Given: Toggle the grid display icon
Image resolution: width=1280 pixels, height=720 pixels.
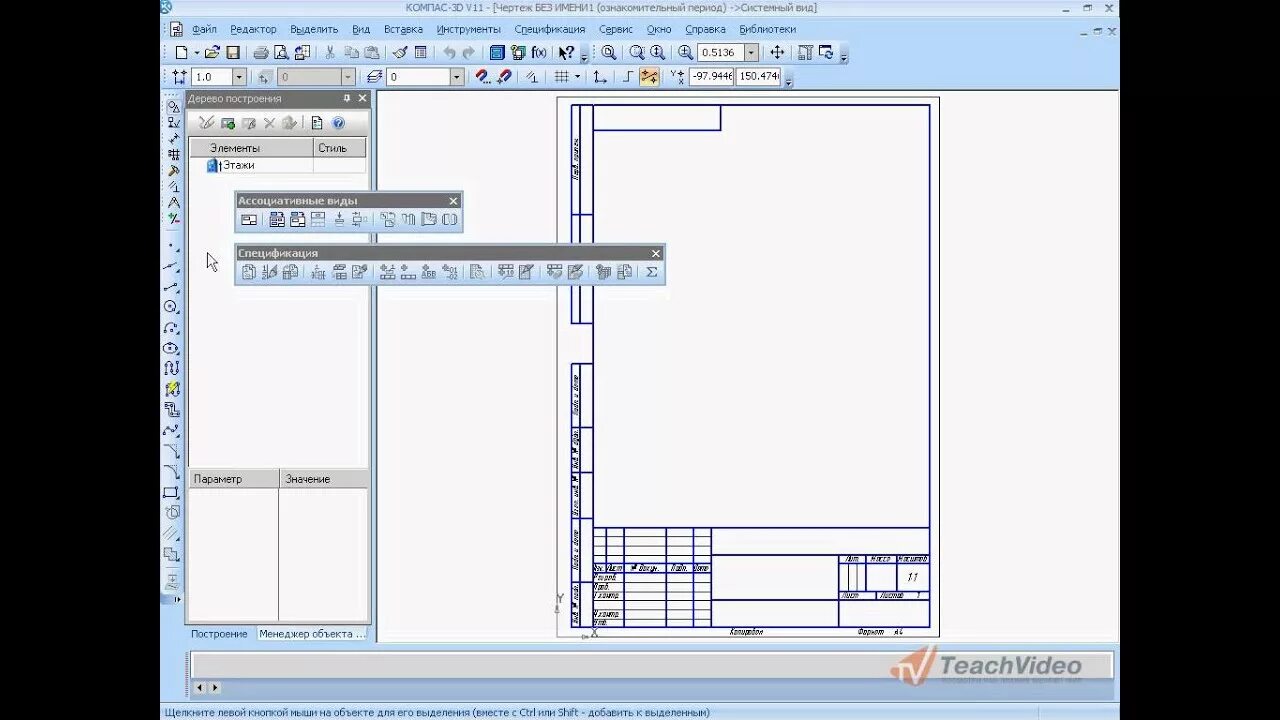Looking at the screenshot, I should pos(562,77).
